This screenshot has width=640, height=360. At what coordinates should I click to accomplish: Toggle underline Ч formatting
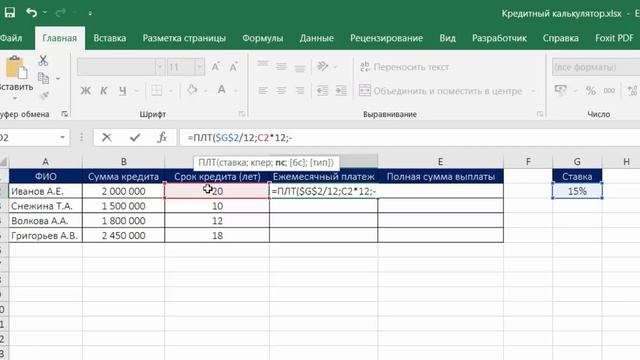[122, 91]
